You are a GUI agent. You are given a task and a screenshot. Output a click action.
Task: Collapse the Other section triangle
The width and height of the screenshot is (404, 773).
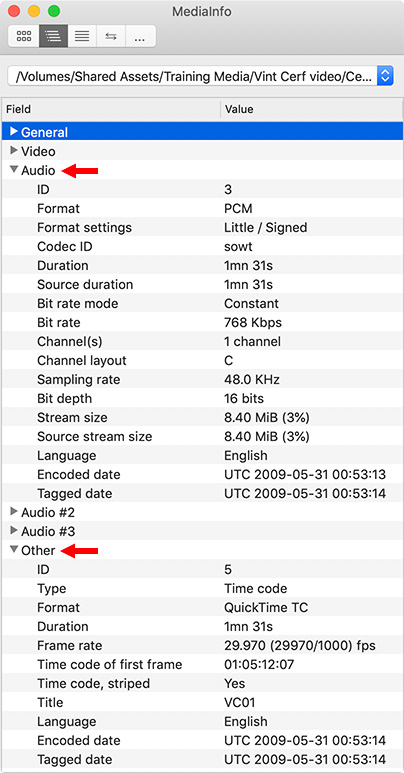14,550
